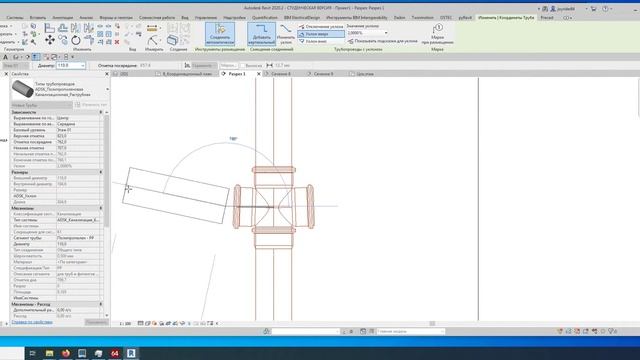Open the Systems (Системы) ribbon tab
The image size is (640, 360).
(15, 18)
